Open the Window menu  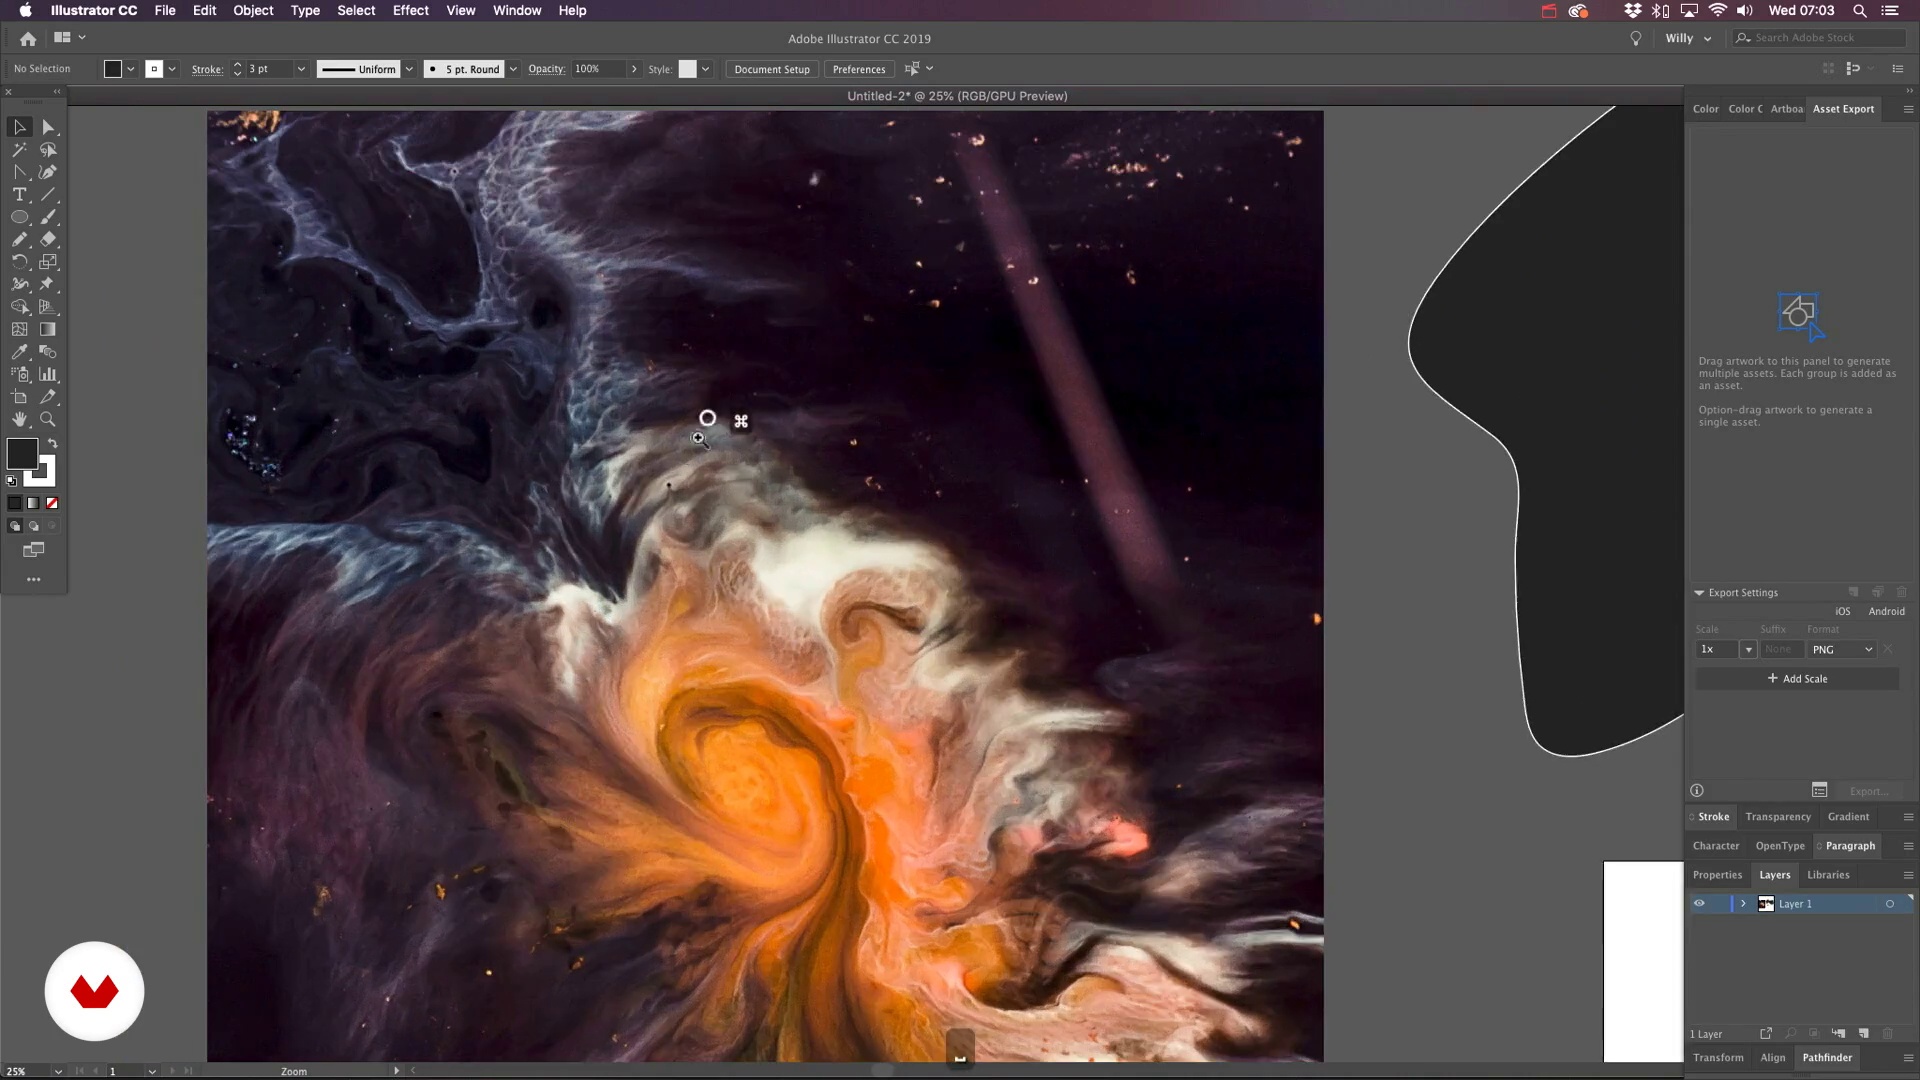click(x=517, y=10)
